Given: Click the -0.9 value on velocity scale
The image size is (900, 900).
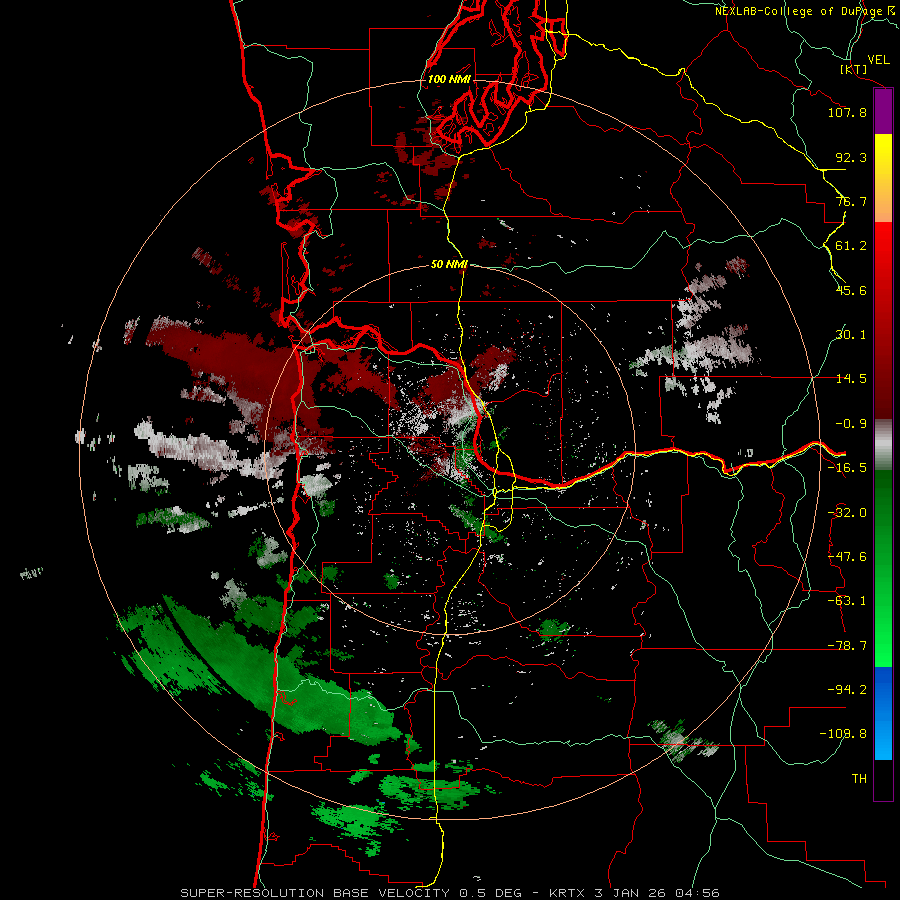Looking at the screenshot, I should pos(851,424).
